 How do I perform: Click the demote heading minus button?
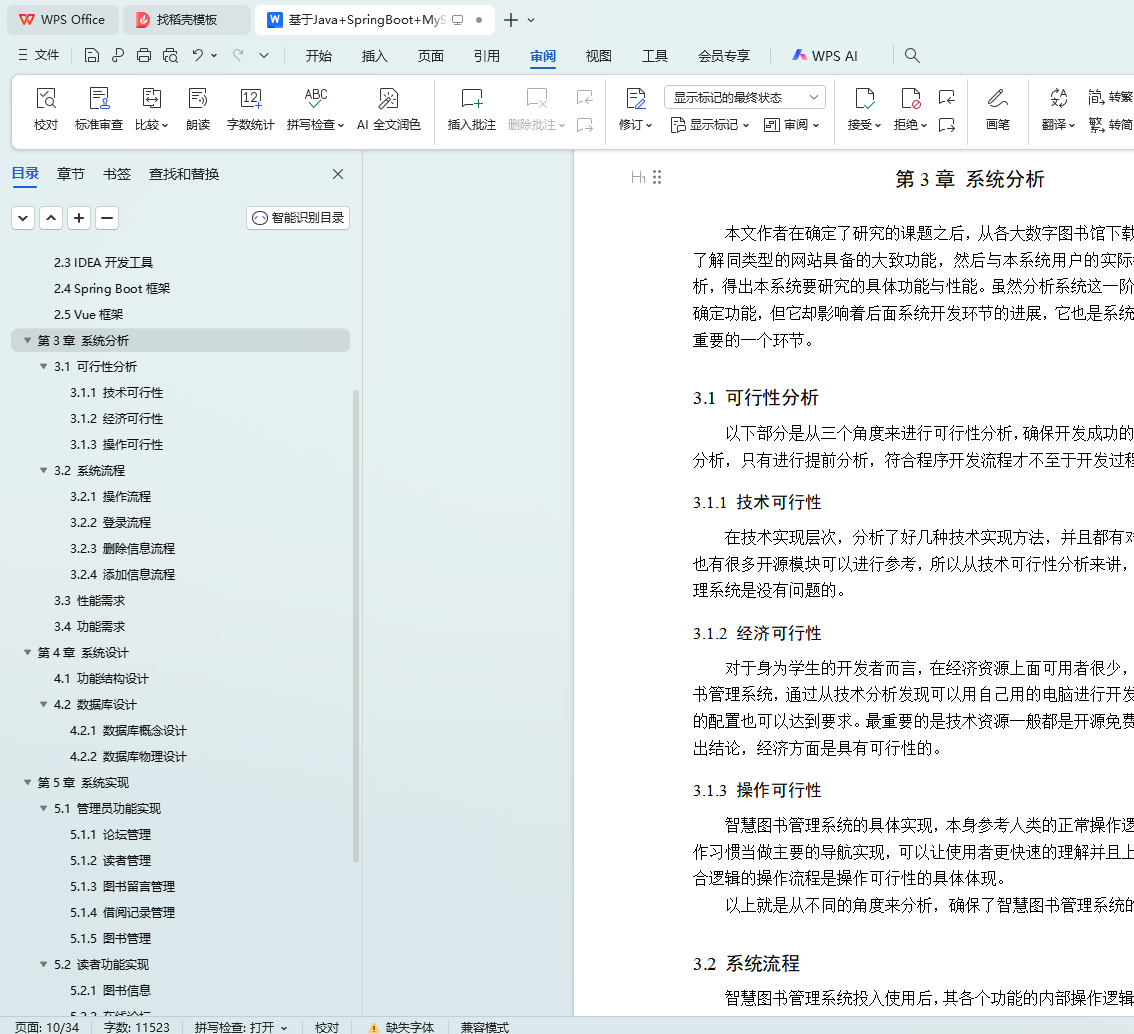click(107, 218)
